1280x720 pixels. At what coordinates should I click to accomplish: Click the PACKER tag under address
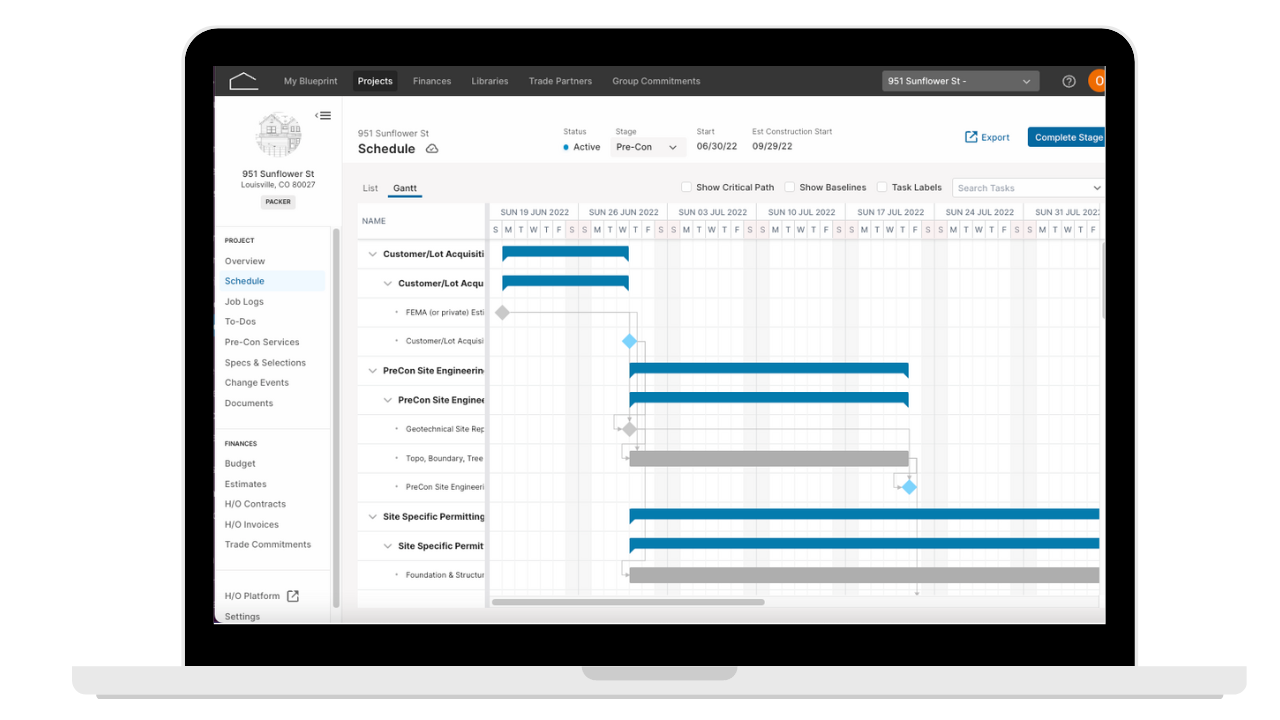coord(278,202)
